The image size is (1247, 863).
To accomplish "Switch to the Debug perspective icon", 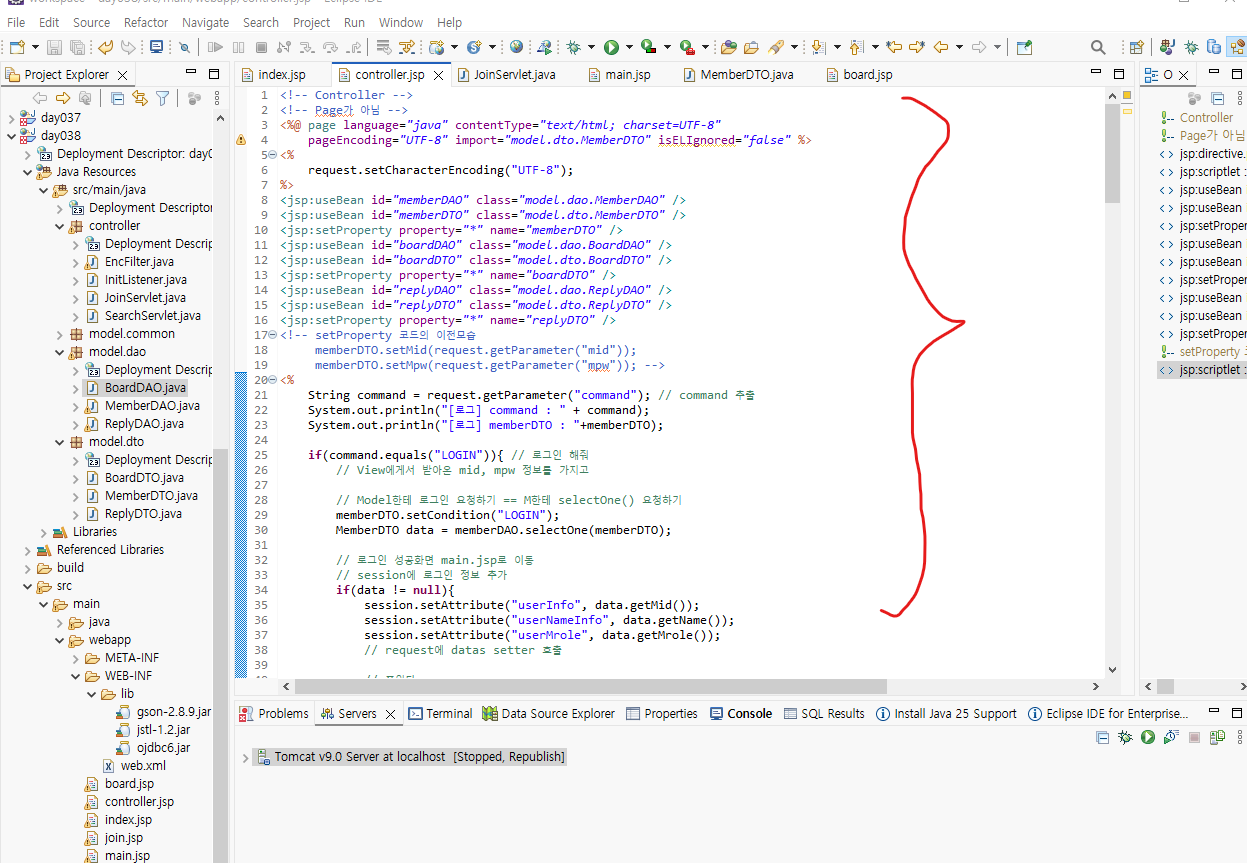I will point(1192,47).
